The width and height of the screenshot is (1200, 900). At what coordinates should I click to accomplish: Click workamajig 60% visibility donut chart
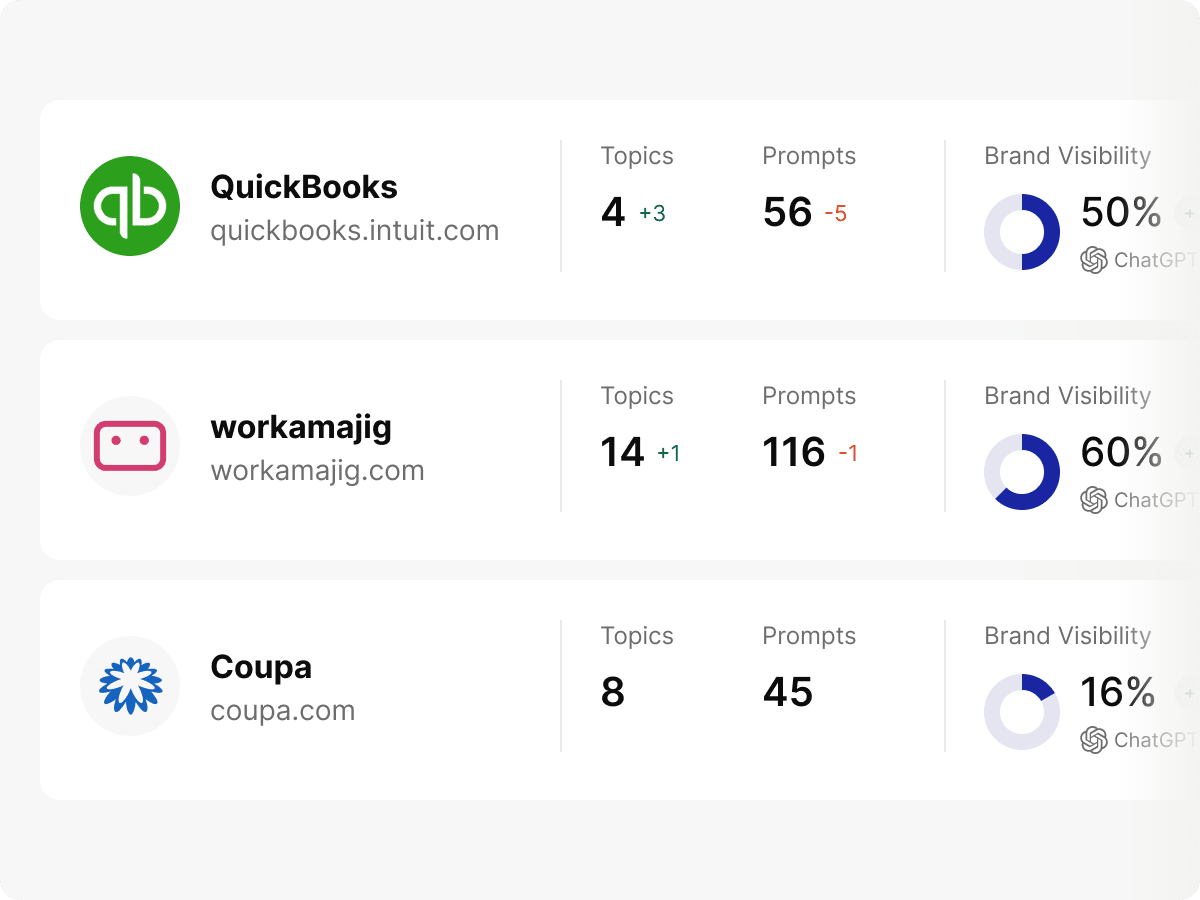1022,472
